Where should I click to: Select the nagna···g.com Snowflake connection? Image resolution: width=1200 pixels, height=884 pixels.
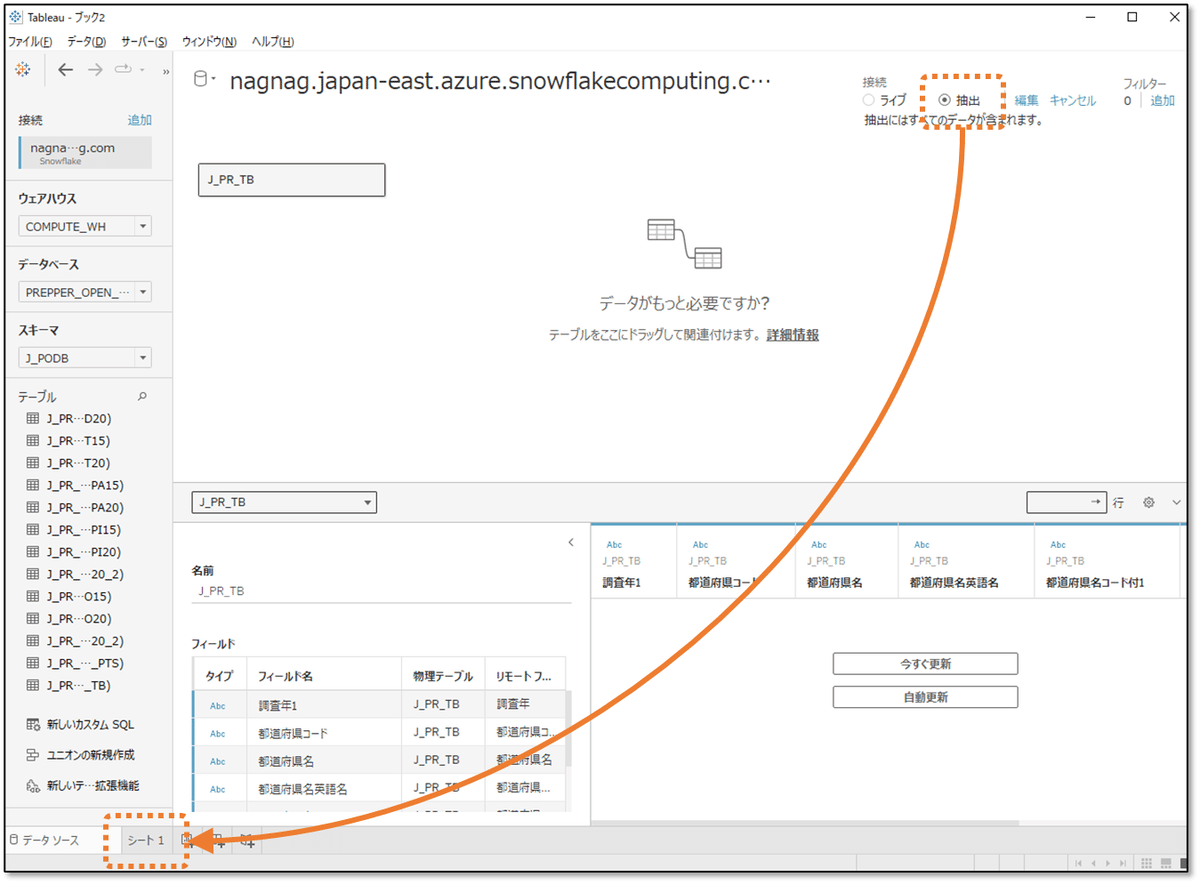point(85,153)
